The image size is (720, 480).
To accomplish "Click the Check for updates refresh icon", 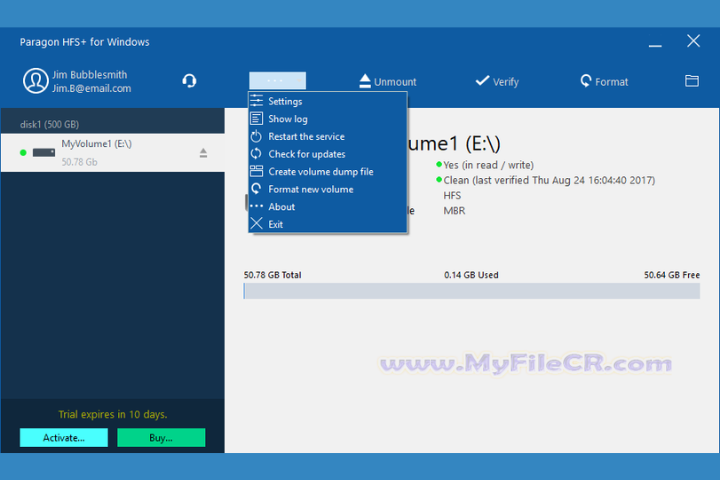I will click(256, 153).
